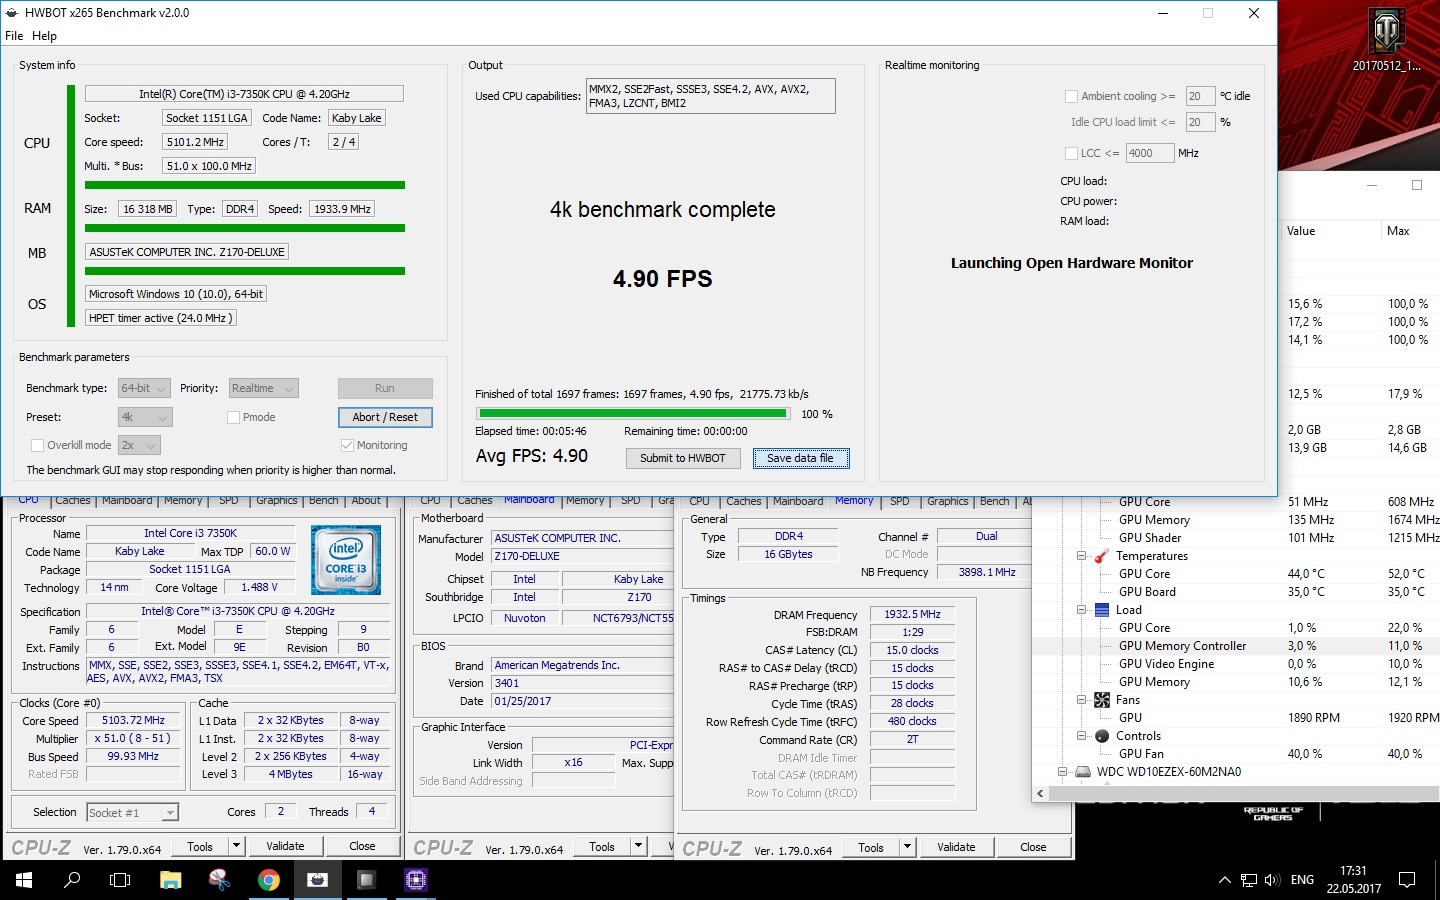The image size is (1440, 900).
Task: Collapse the Temperatures tree node
Action: tap(1081, 556)
